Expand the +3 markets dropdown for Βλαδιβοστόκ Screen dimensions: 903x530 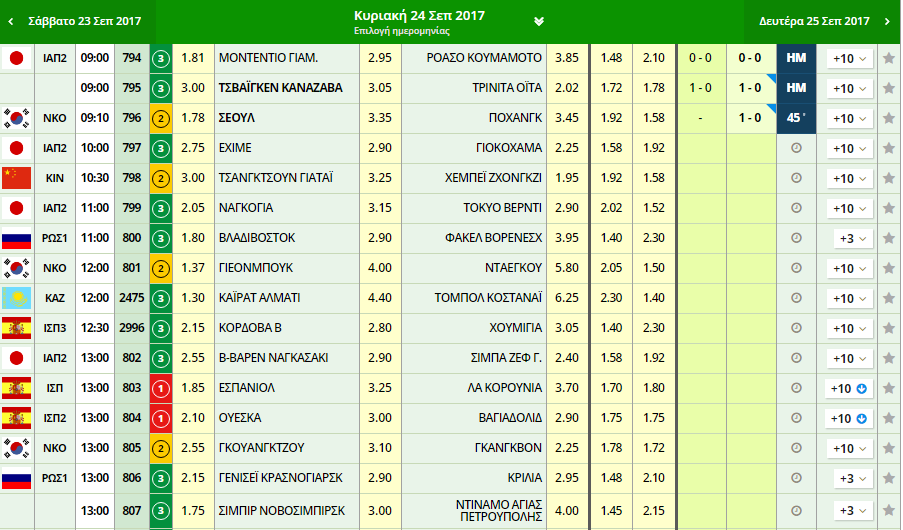pos(853,238)
